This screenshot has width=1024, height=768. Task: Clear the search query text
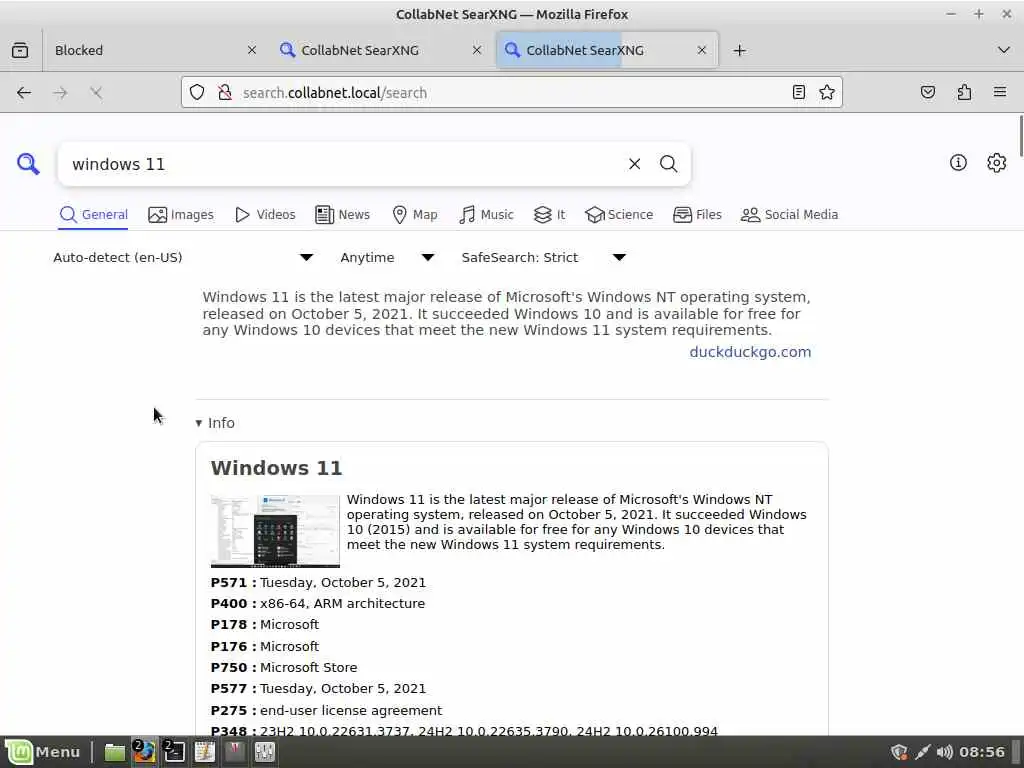634,164
